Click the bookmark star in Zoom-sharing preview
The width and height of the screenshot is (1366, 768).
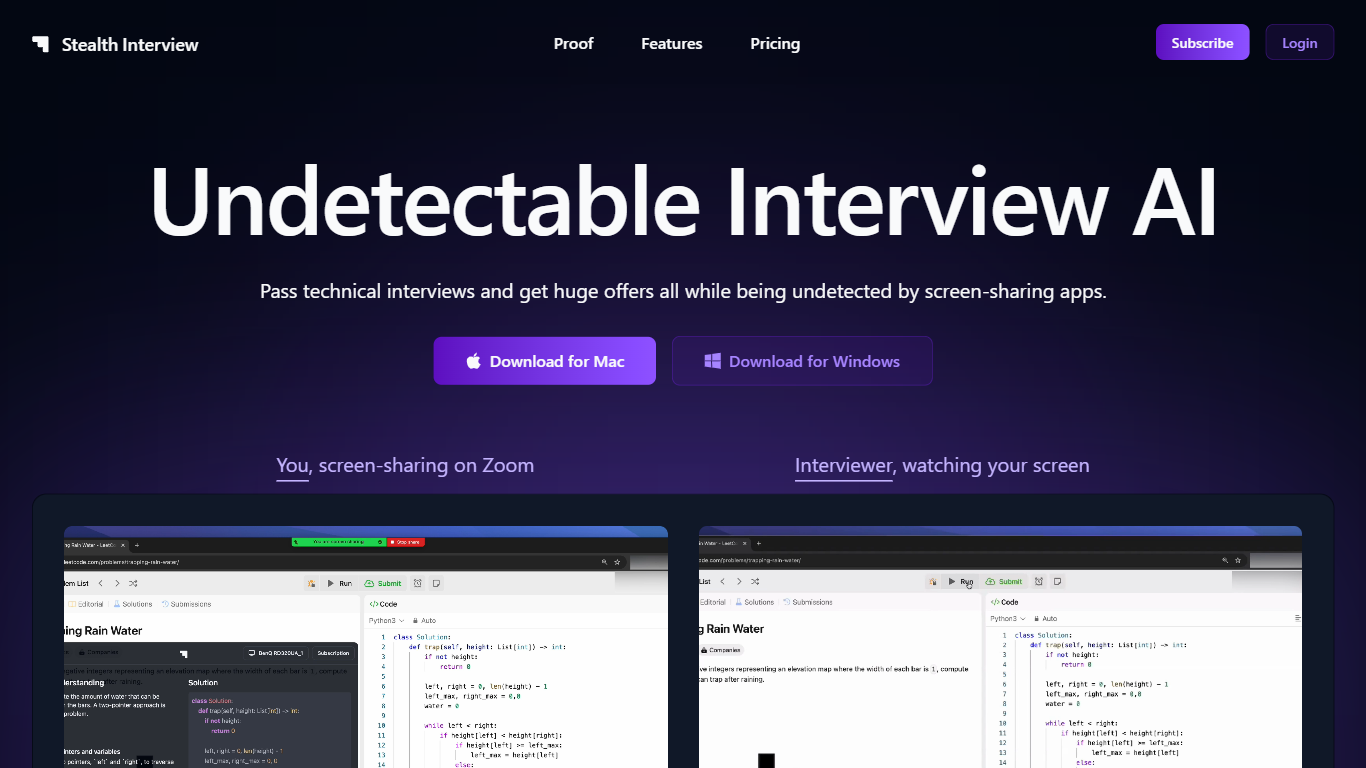[x=617, y=562]
